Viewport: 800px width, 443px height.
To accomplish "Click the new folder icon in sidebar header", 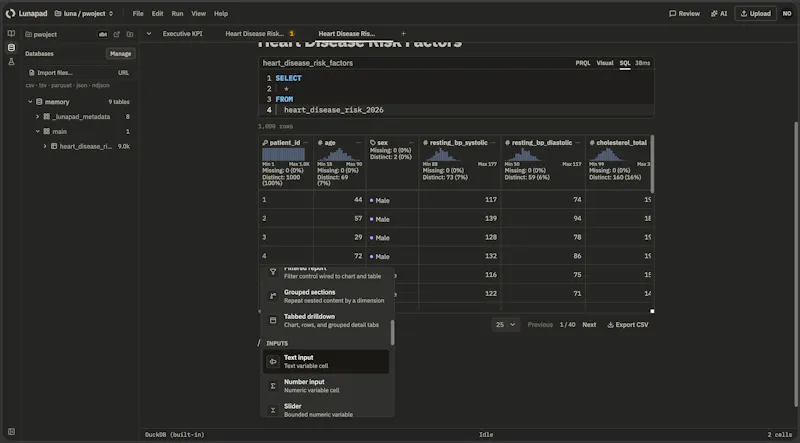I will [130, 35].
